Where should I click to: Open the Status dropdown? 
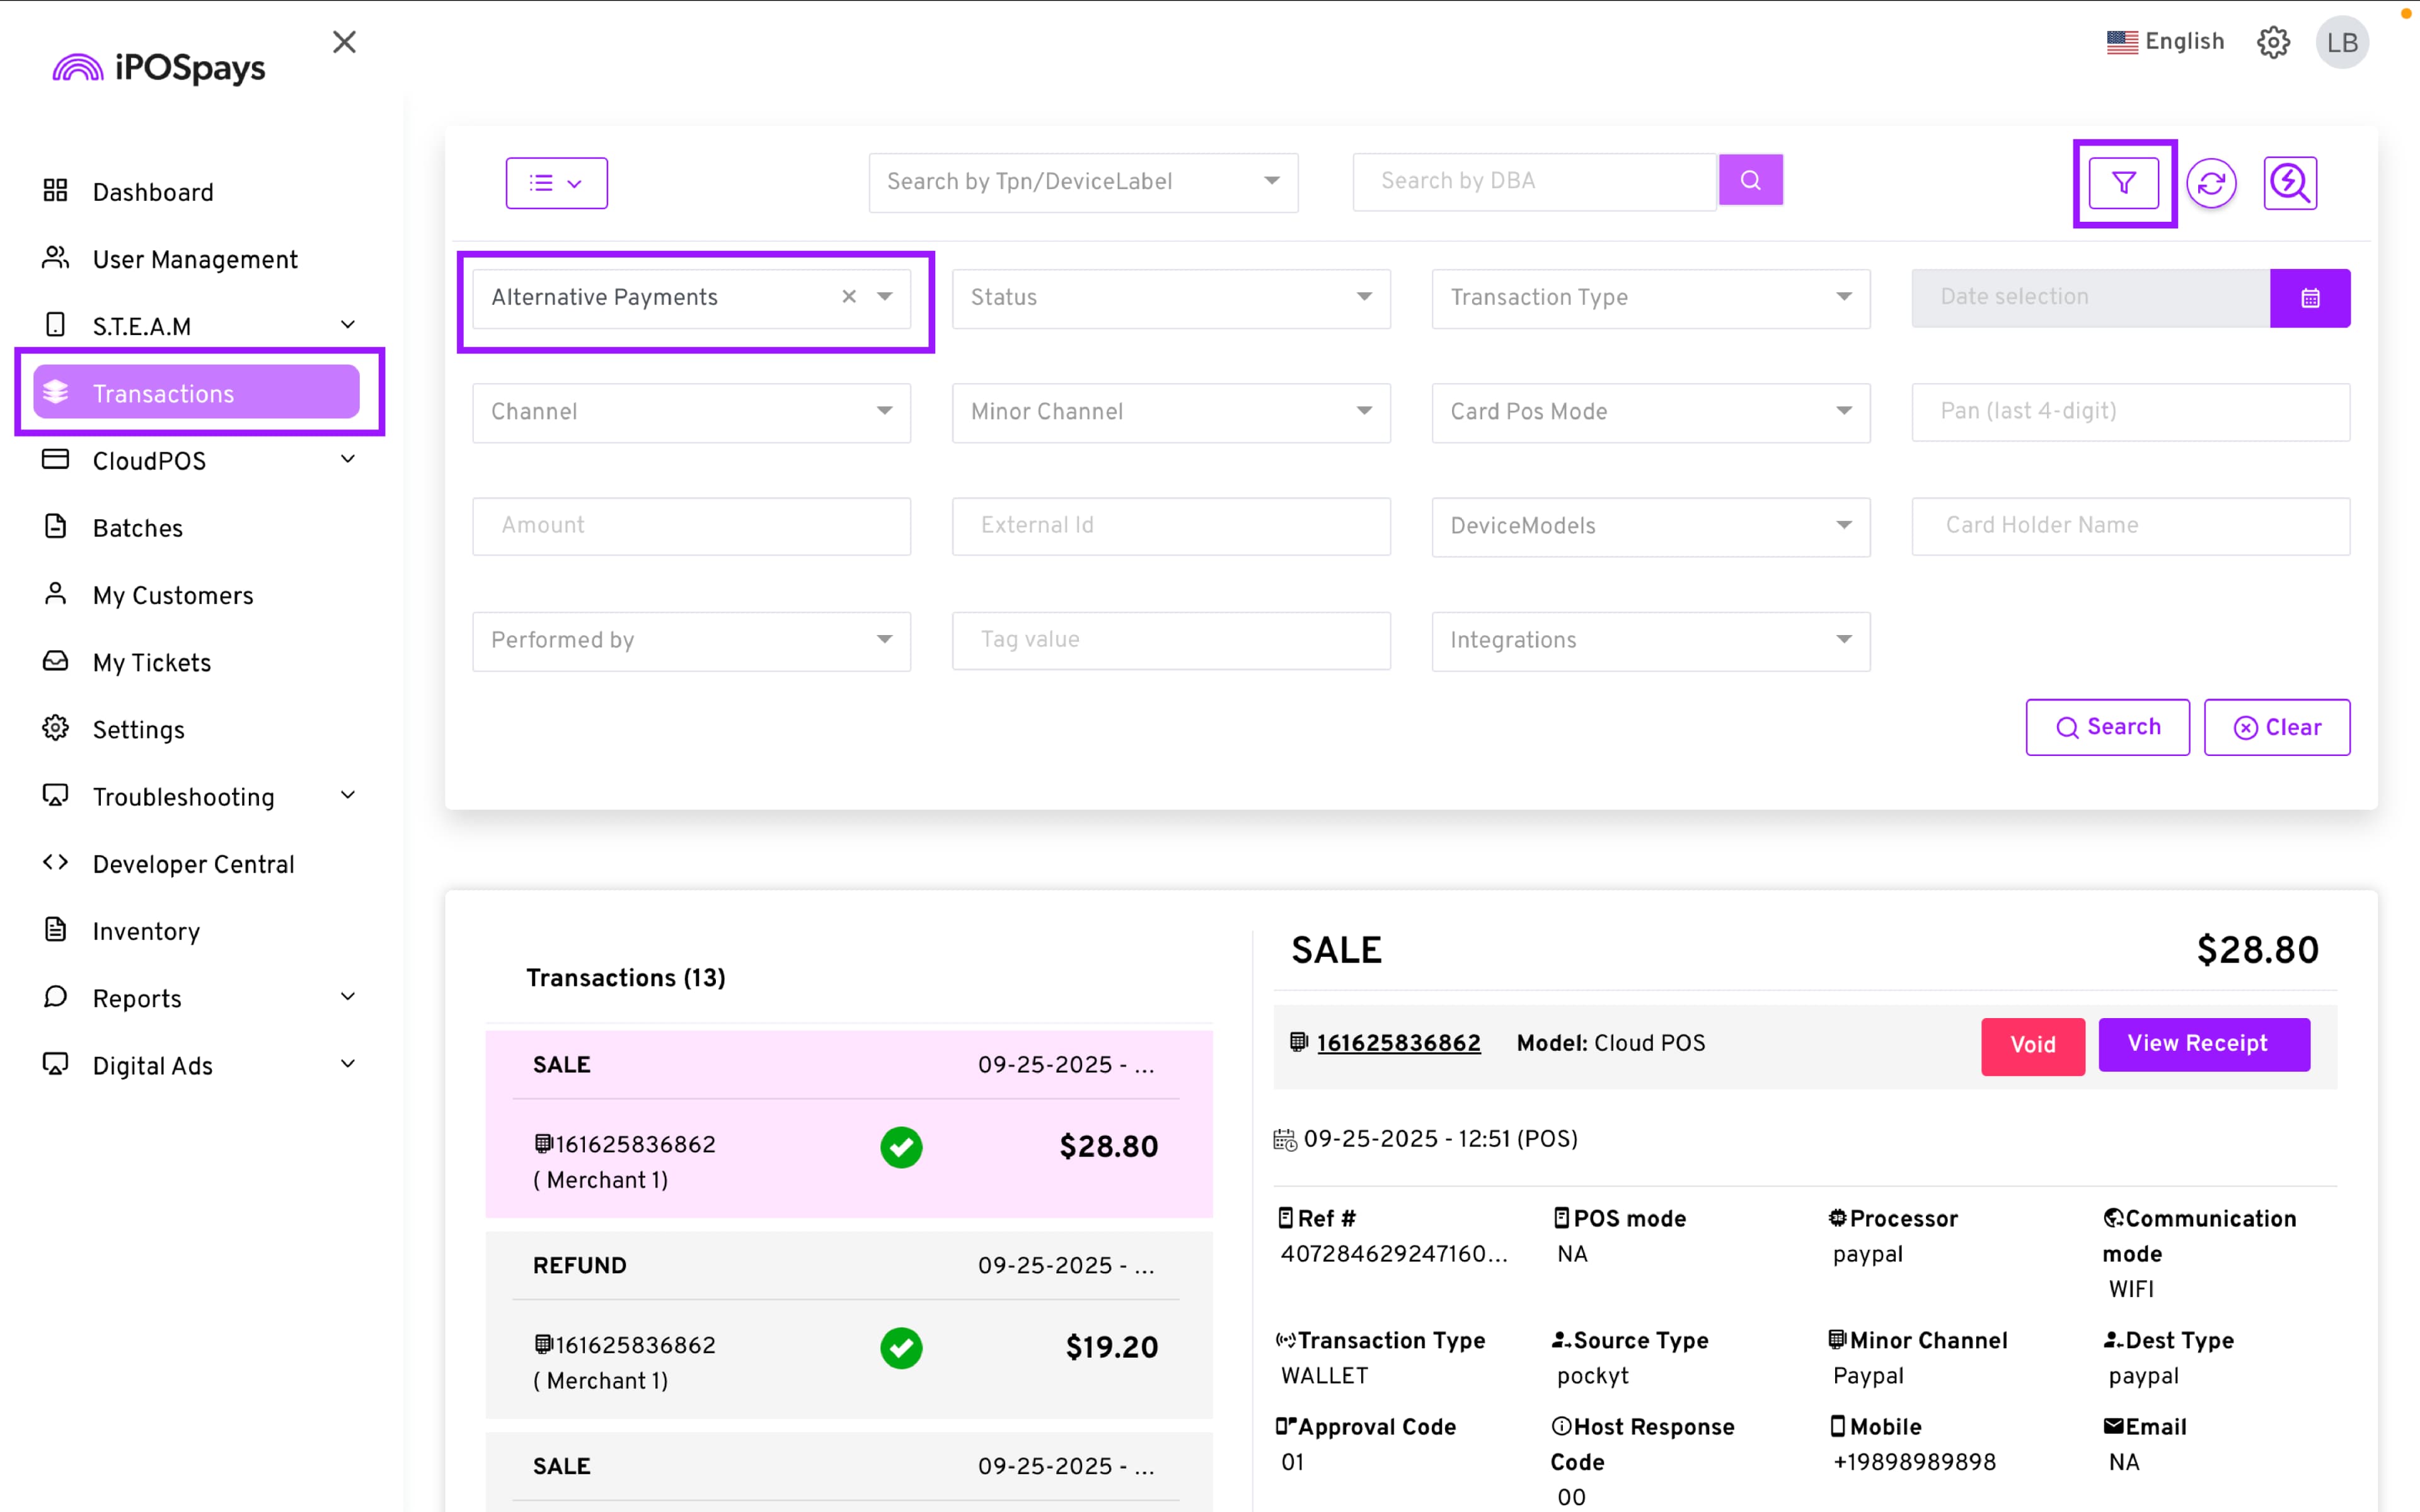click(x=1170, y=298)
